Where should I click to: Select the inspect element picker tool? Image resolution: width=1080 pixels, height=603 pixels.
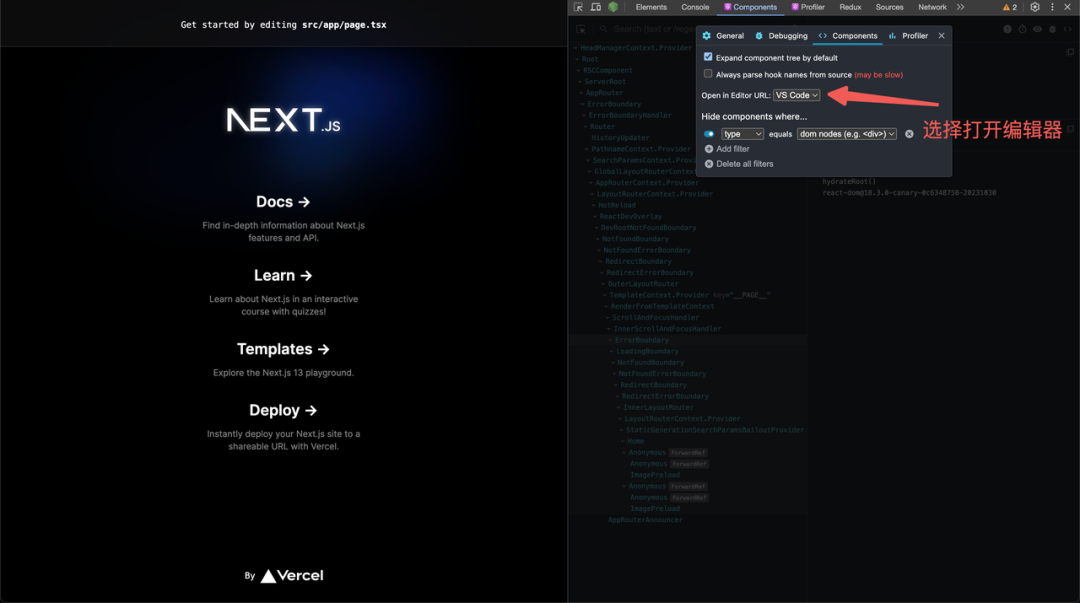pyautogui.click(x=578, y=7)
